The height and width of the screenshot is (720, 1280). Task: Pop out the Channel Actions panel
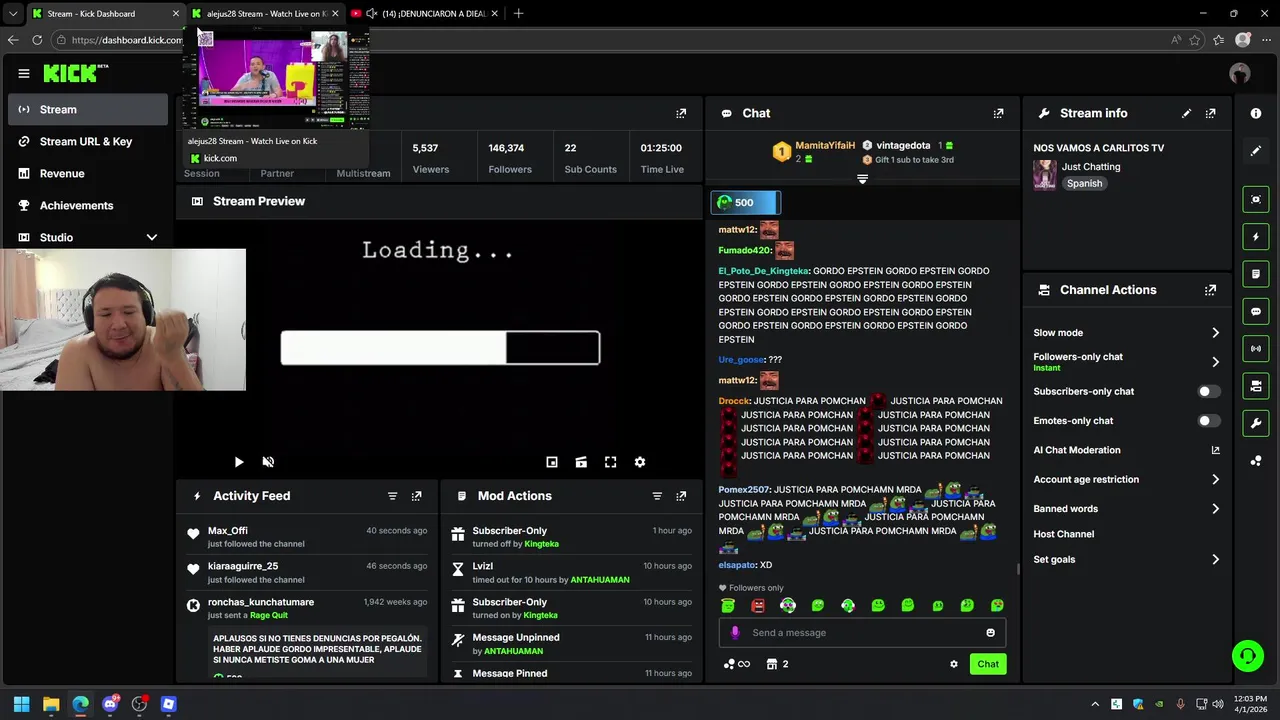pyautogui.click(x=1211, y=290)
